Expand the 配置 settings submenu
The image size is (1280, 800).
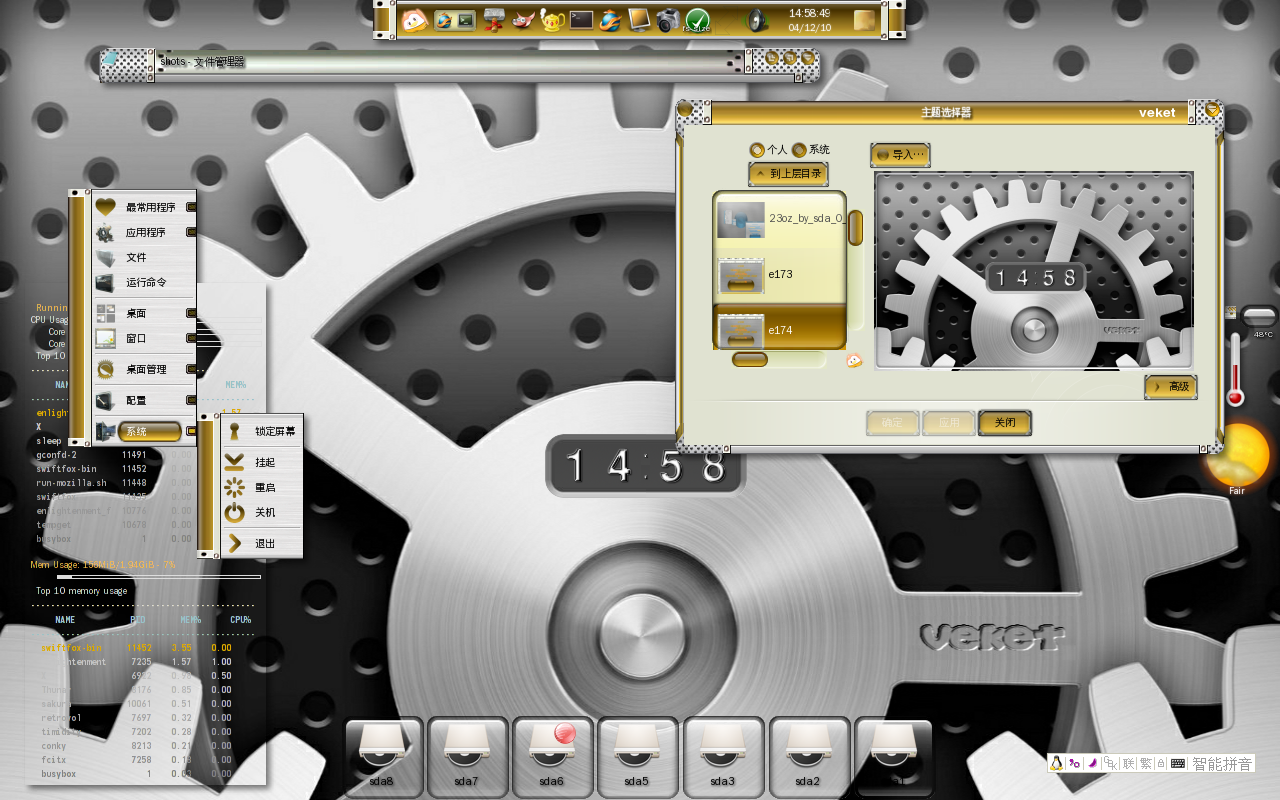145,400
